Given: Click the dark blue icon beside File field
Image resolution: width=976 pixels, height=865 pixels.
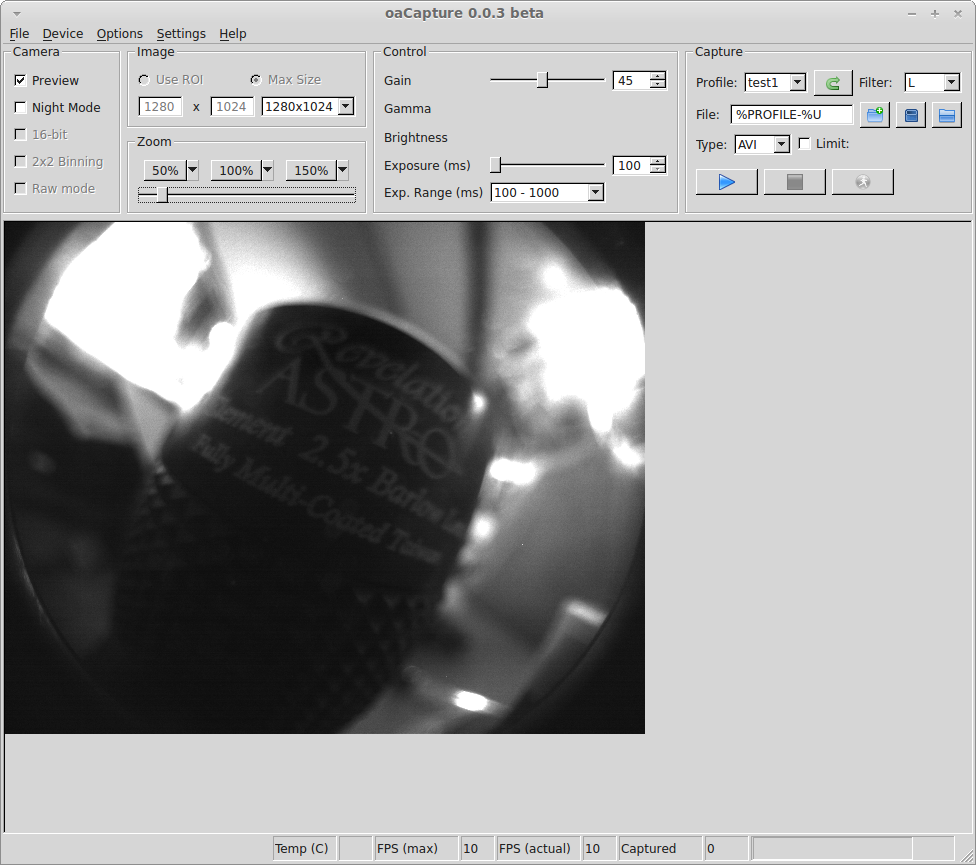Looking at the screenshot, I should coord(911,115).
